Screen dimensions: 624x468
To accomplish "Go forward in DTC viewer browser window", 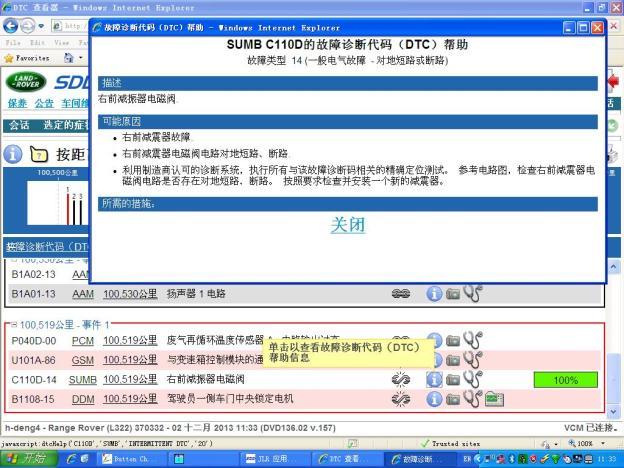I will click(x=27, y=26).
